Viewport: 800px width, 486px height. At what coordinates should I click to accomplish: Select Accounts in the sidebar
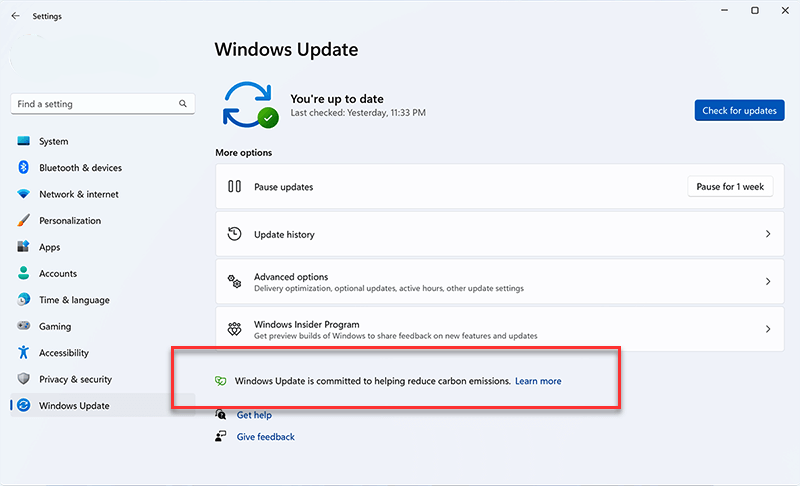103,273
